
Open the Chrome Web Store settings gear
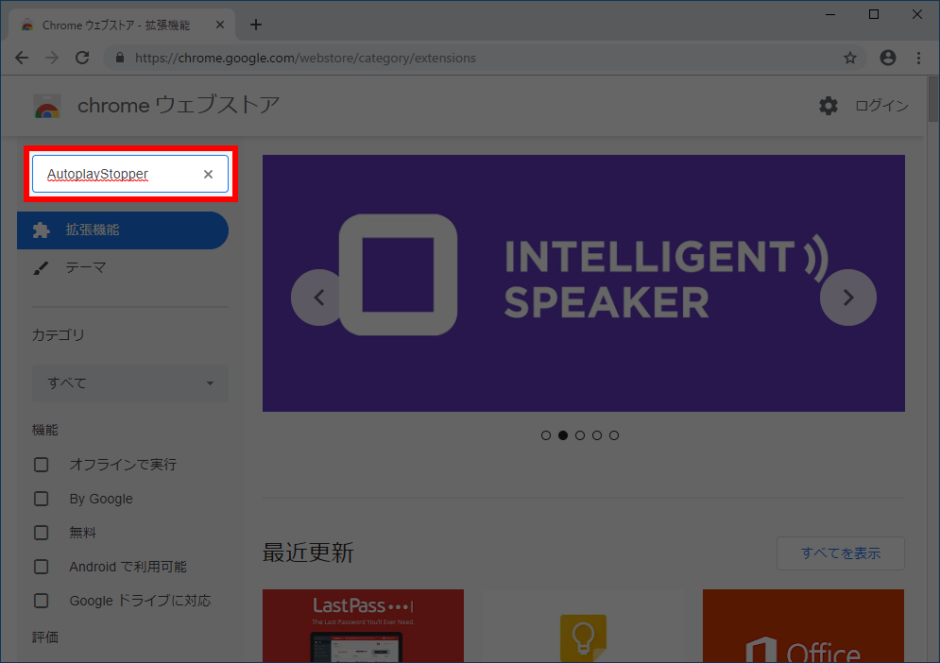(x=828, y=104)
